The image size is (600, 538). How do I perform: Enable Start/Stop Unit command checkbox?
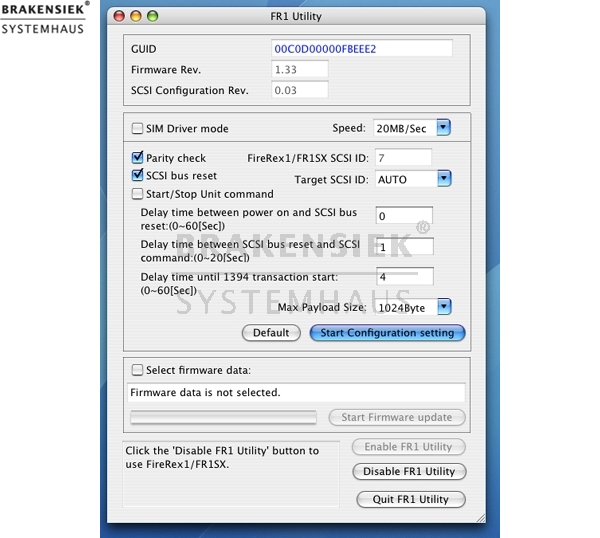pos(137,194)
